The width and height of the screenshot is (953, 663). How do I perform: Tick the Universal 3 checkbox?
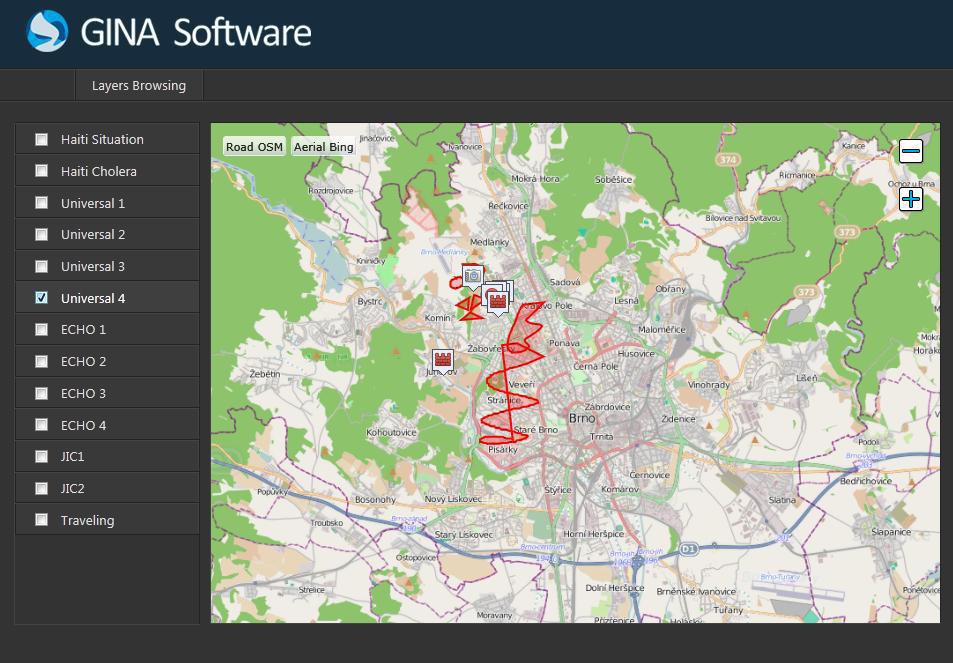(41, 266)
